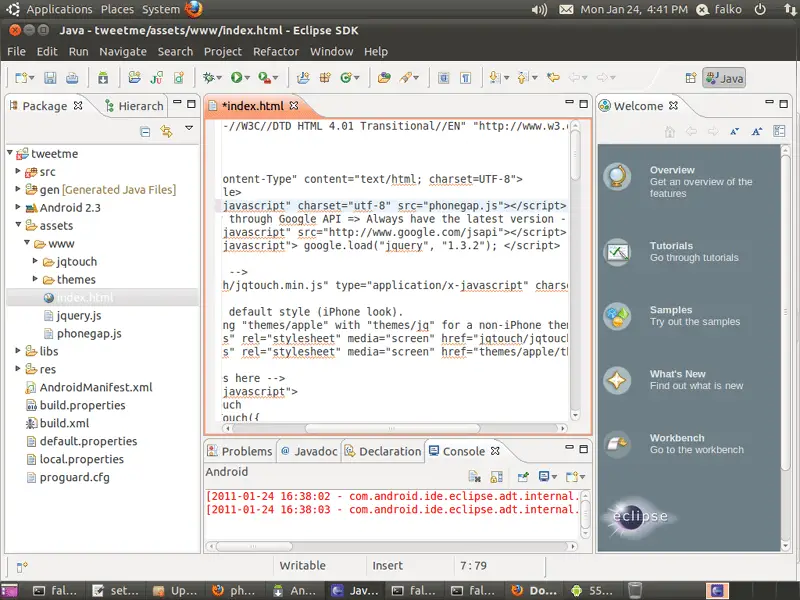Viewport: 800px width, 600px height.
Task: Open the File menu
Action: point(16,52)
